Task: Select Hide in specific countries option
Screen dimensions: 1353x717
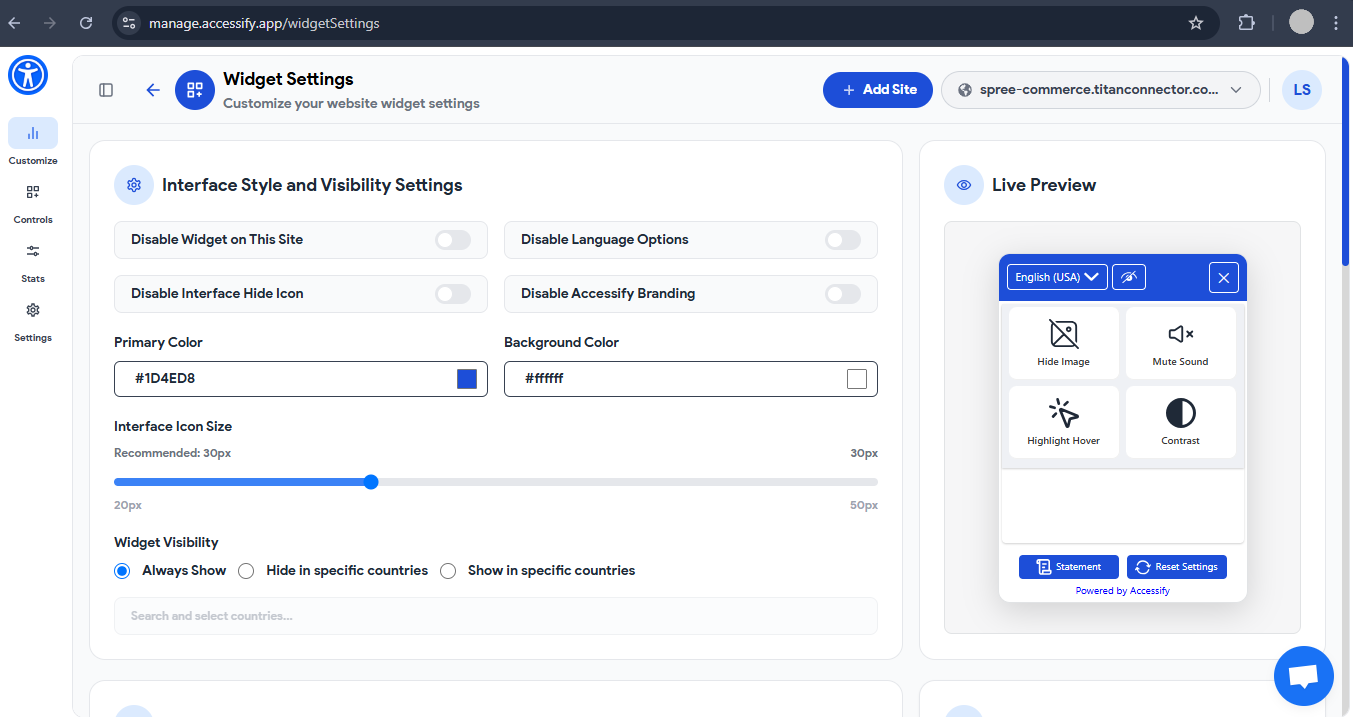Action: [246, 570]
